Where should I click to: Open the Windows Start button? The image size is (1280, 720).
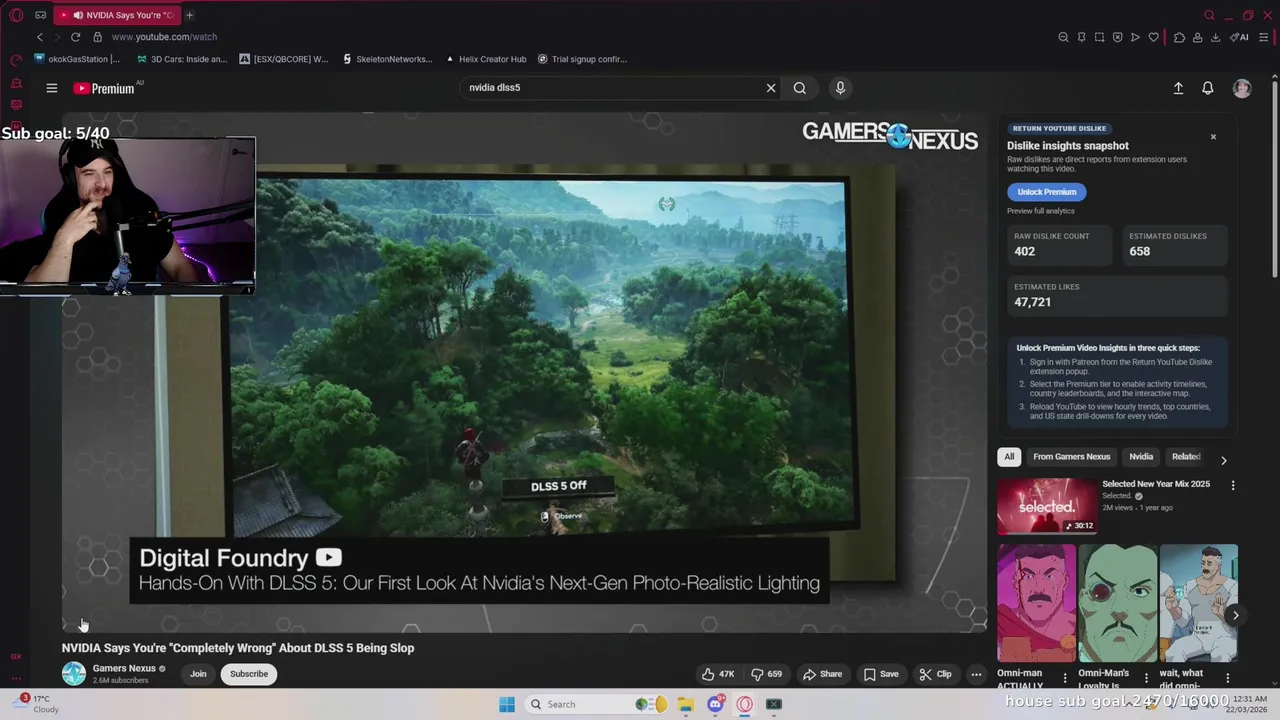507,704
